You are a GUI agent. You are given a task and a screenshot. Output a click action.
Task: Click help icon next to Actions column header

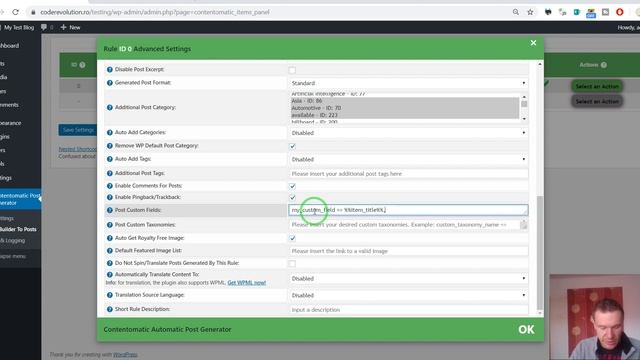point(604,65)
